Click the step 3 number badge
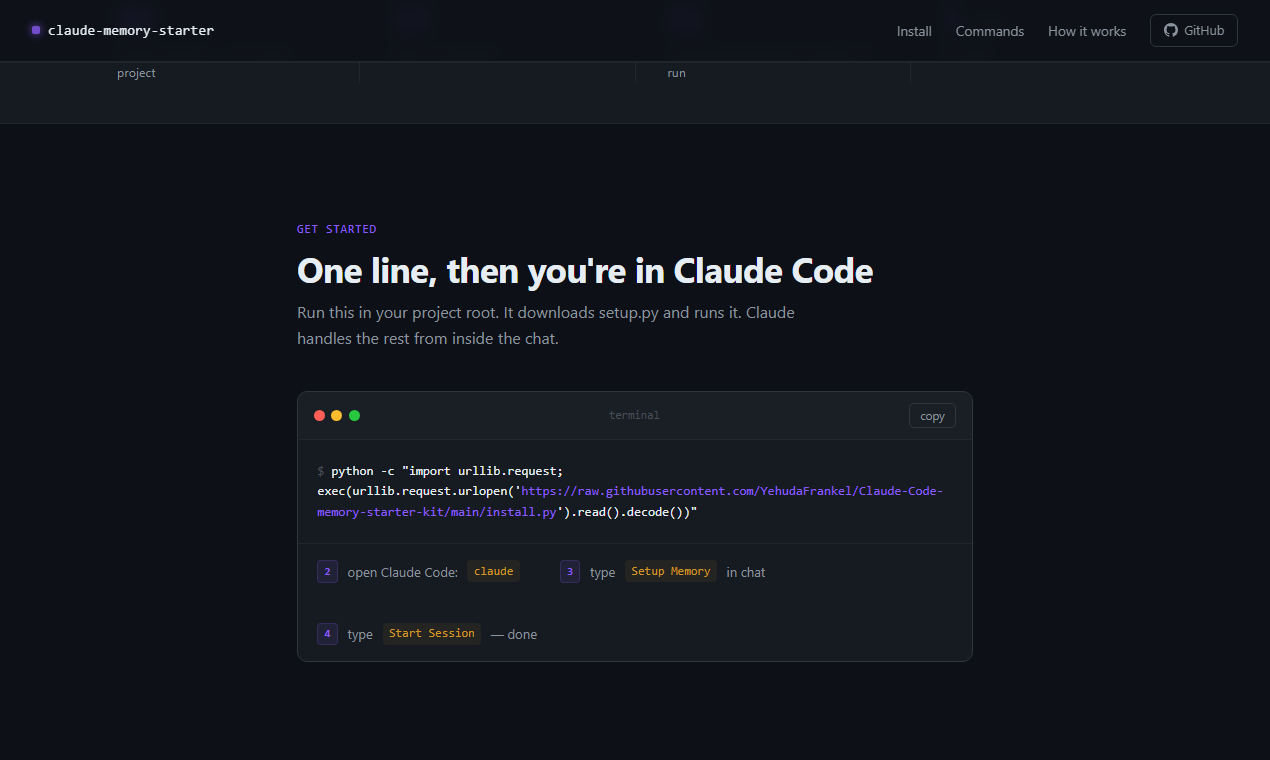Screen dimensions: 1270x760 [569, 571]
